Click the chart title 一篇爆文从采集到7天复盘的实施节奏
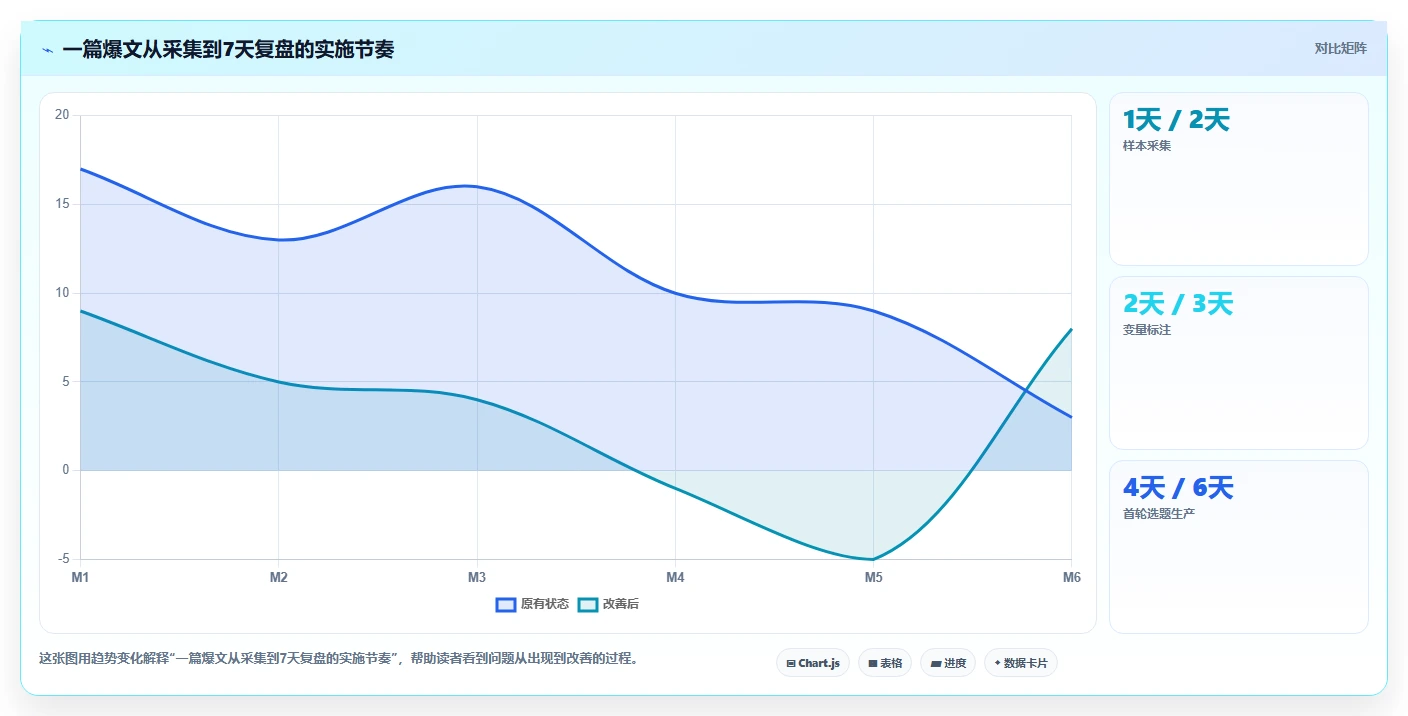1408x716 pixels. (228, 49)
